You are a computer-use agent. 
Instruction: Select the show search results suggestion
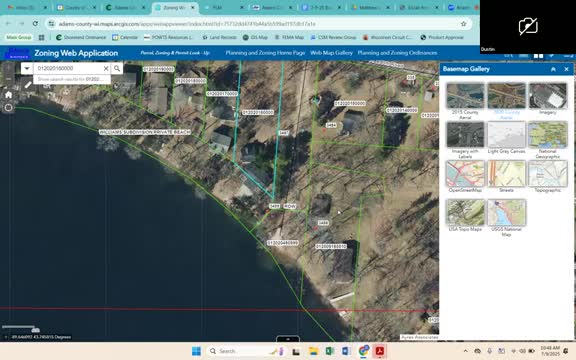click(72, 79)
